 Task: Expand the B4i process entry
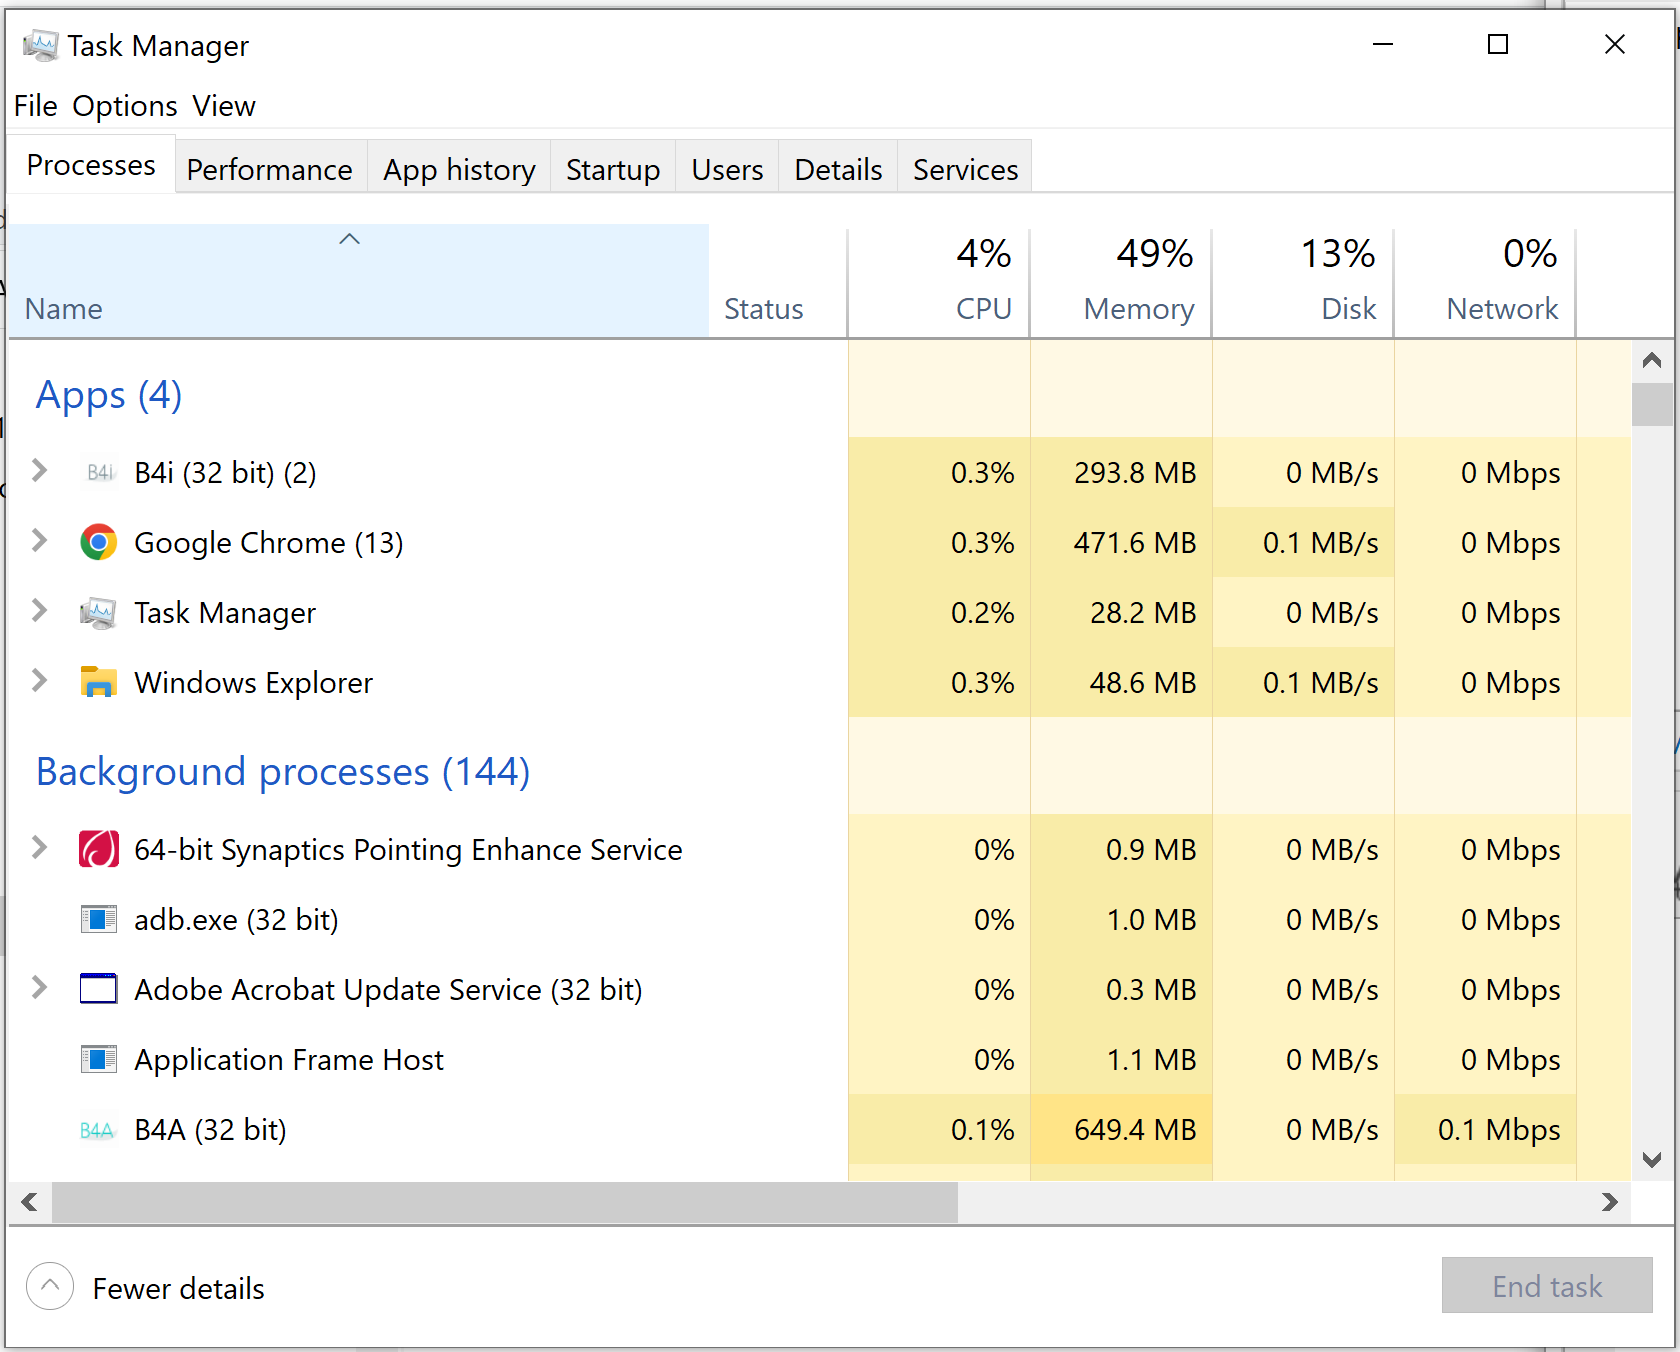39,472
